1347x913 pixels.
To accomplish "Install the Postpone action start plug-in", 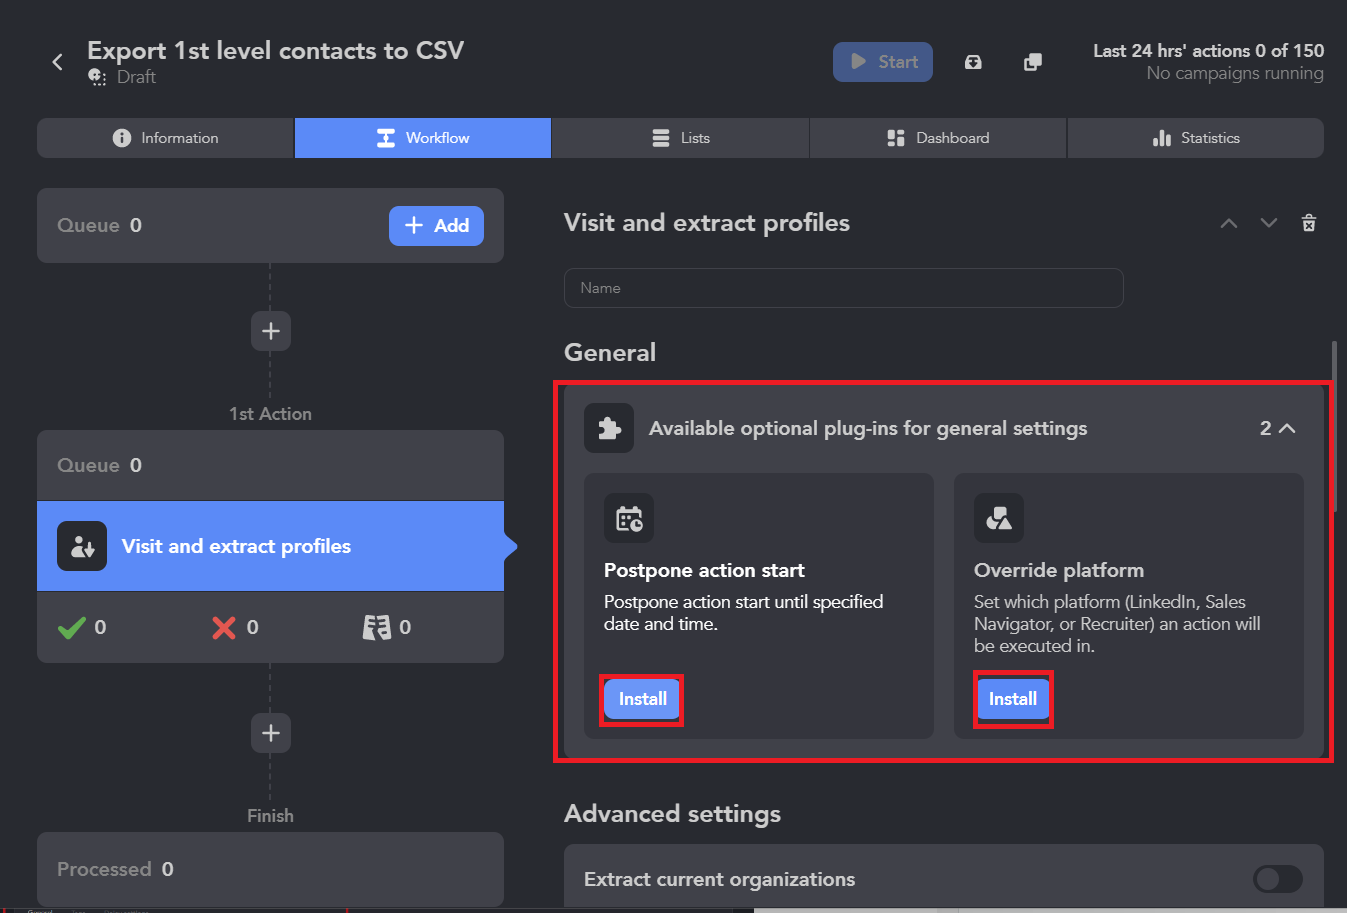I will coord(642,699).
